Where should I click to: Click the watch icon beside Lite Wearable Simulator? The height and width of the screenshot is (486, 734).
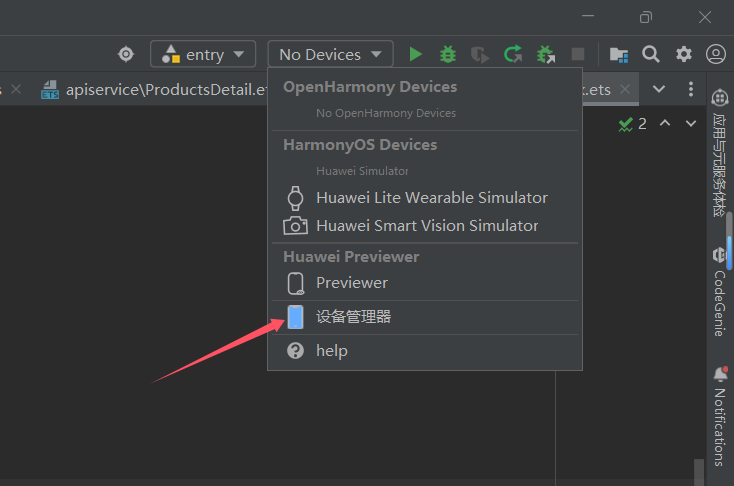295,198
